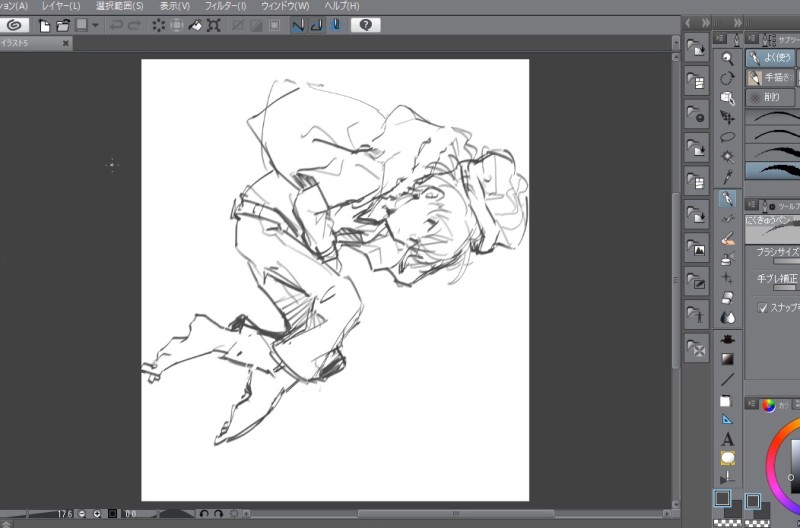
Task: Select the Lasso selection tool
Action: (727, 136)
